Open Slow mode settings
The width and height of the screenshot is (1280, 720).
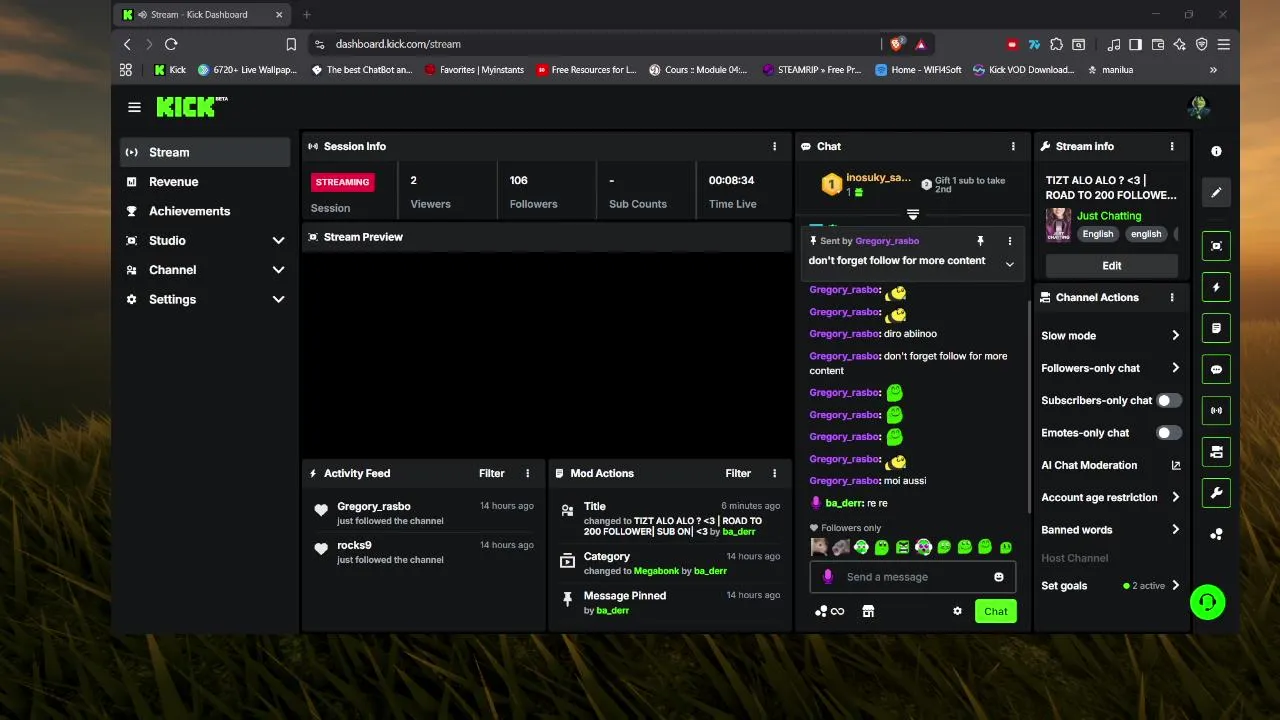tap(1111, 336)
